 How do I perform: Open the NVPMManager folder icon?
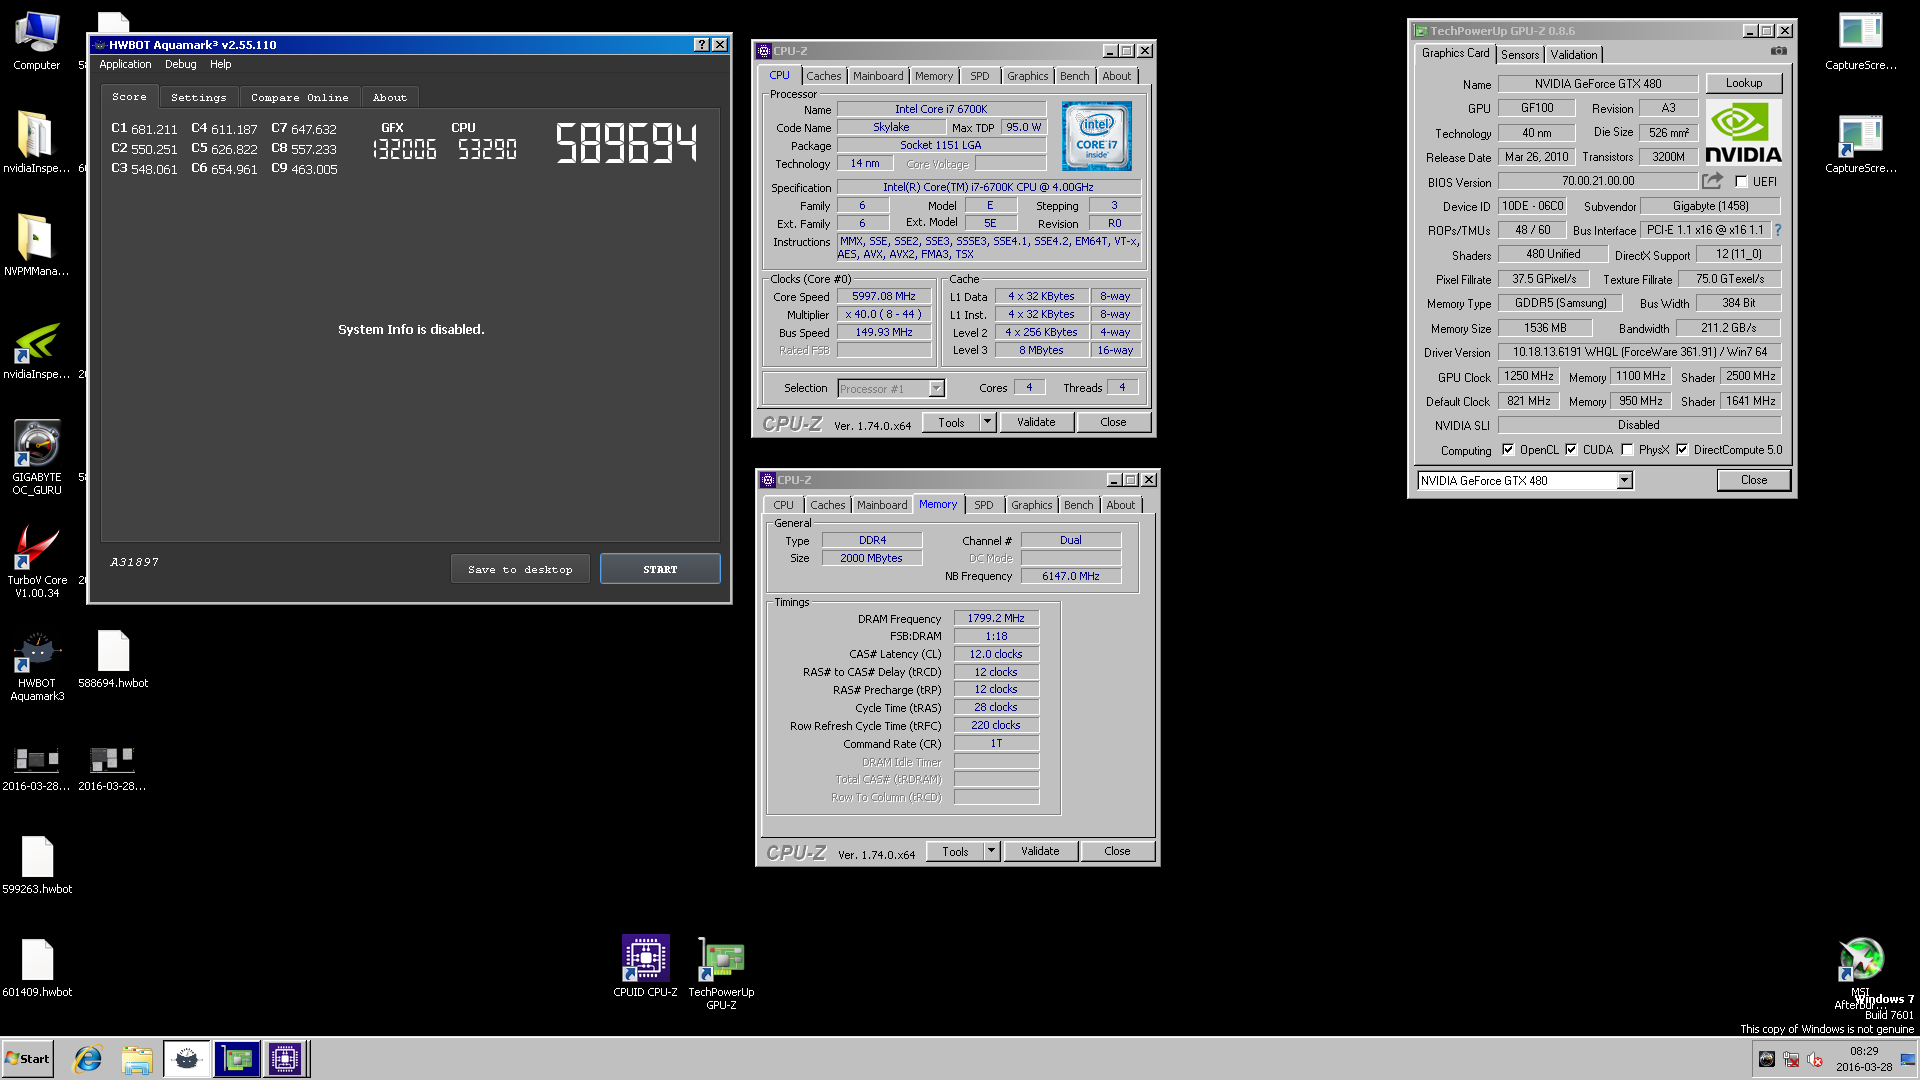(37, 245)
